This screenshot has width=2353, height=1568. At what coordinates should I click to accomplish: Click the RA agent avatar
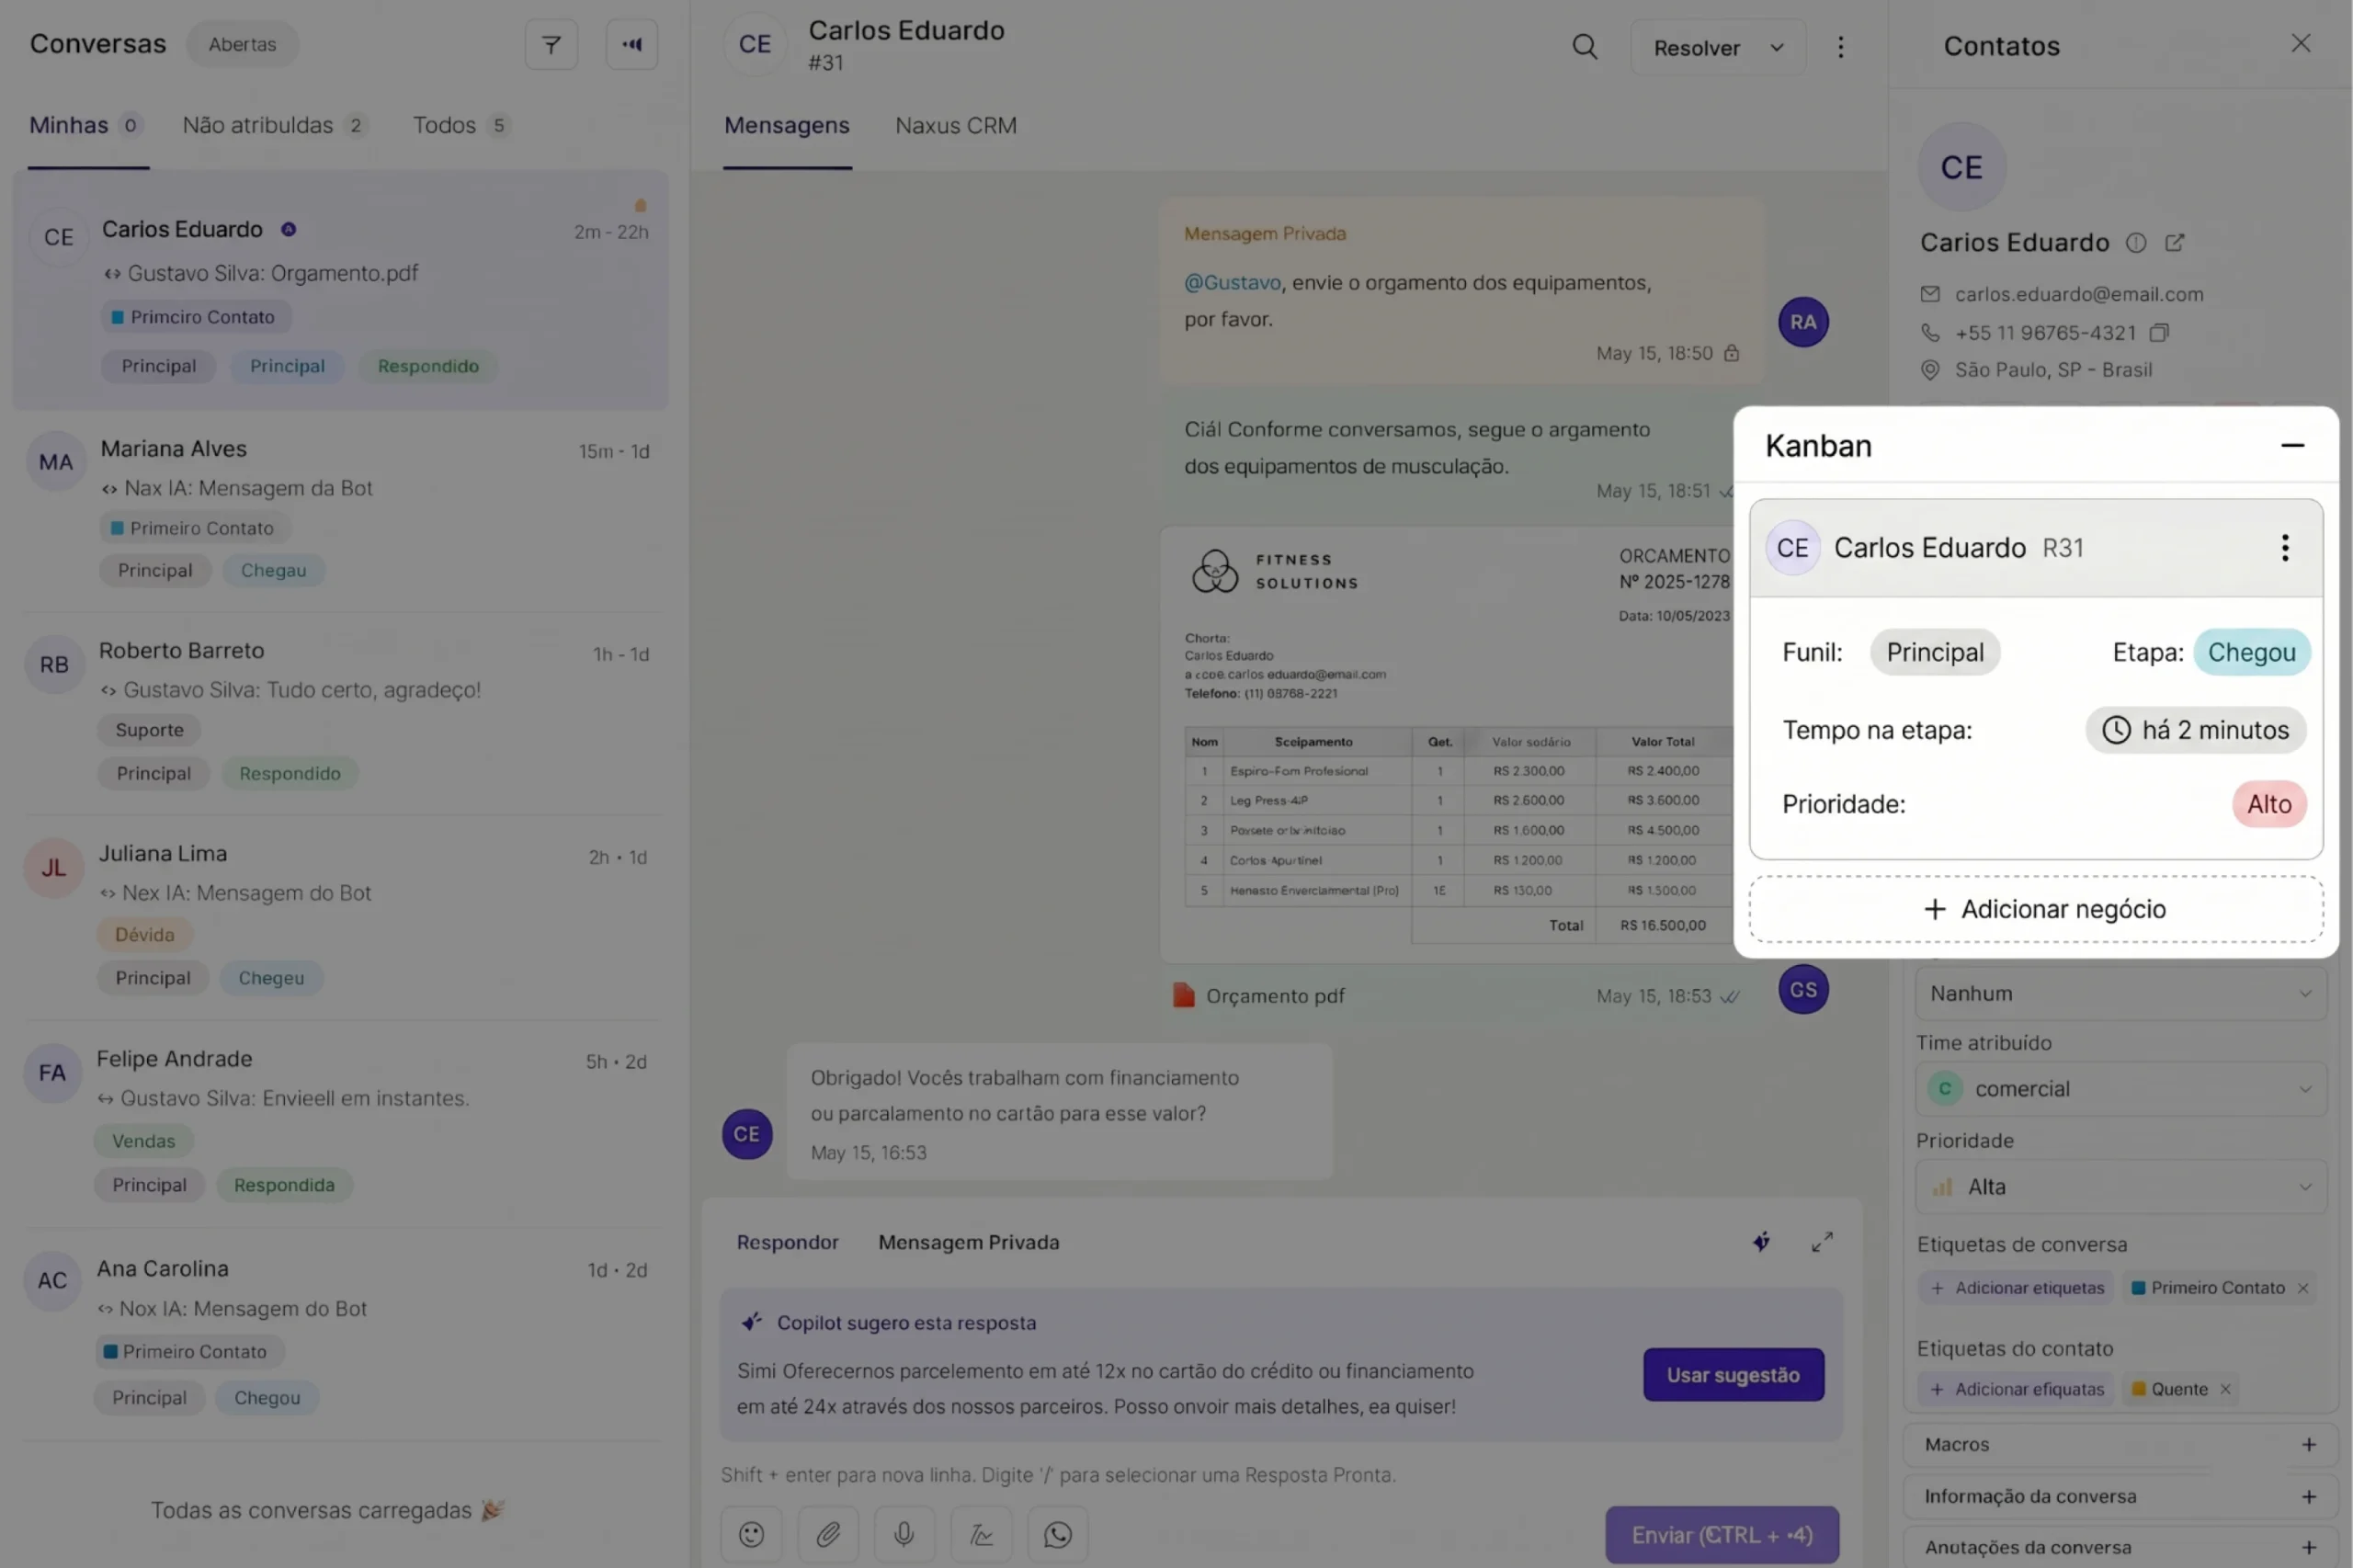coord(1803,322)
